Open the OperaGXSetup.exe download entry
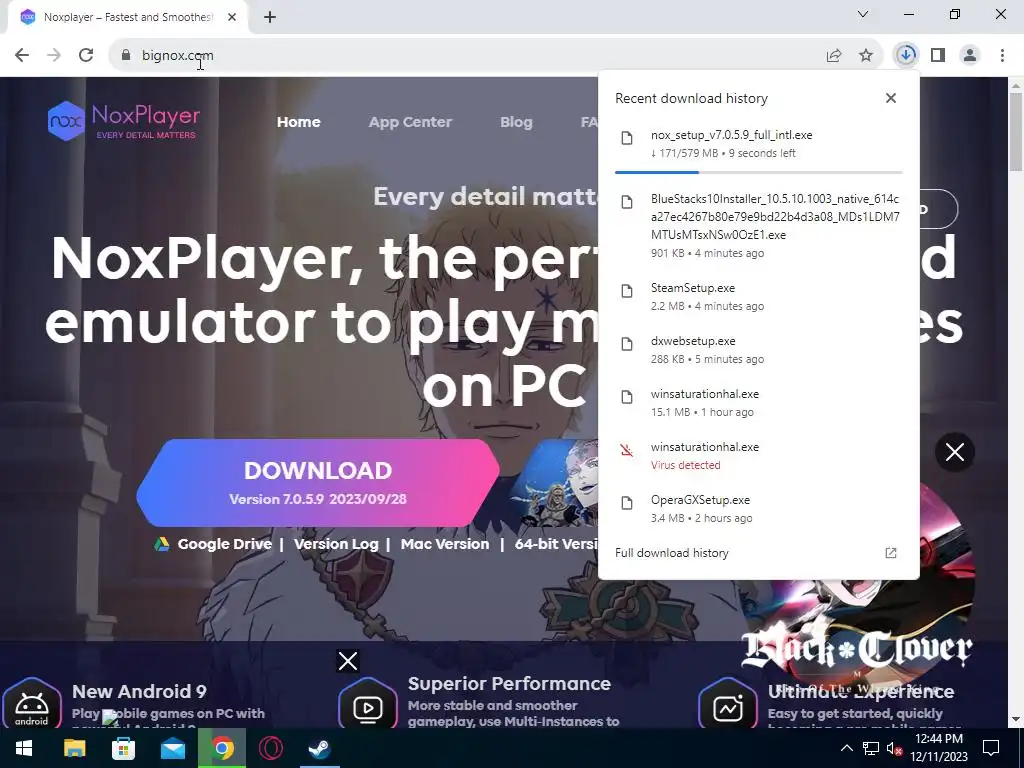This screenshot has width=1024, height=768. tap(759, 508)
